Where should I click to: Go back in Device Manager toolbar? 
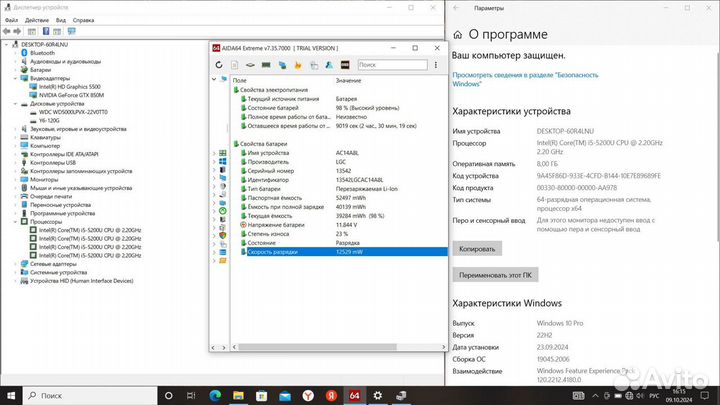(6, 31)
